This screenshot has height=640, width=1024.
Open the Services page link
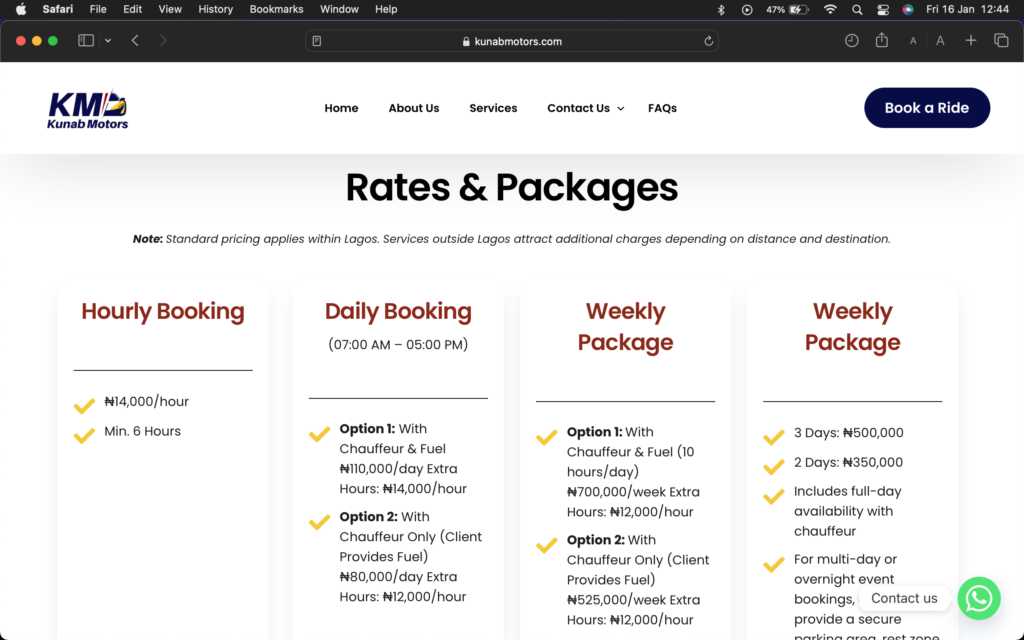pos(493,108)
